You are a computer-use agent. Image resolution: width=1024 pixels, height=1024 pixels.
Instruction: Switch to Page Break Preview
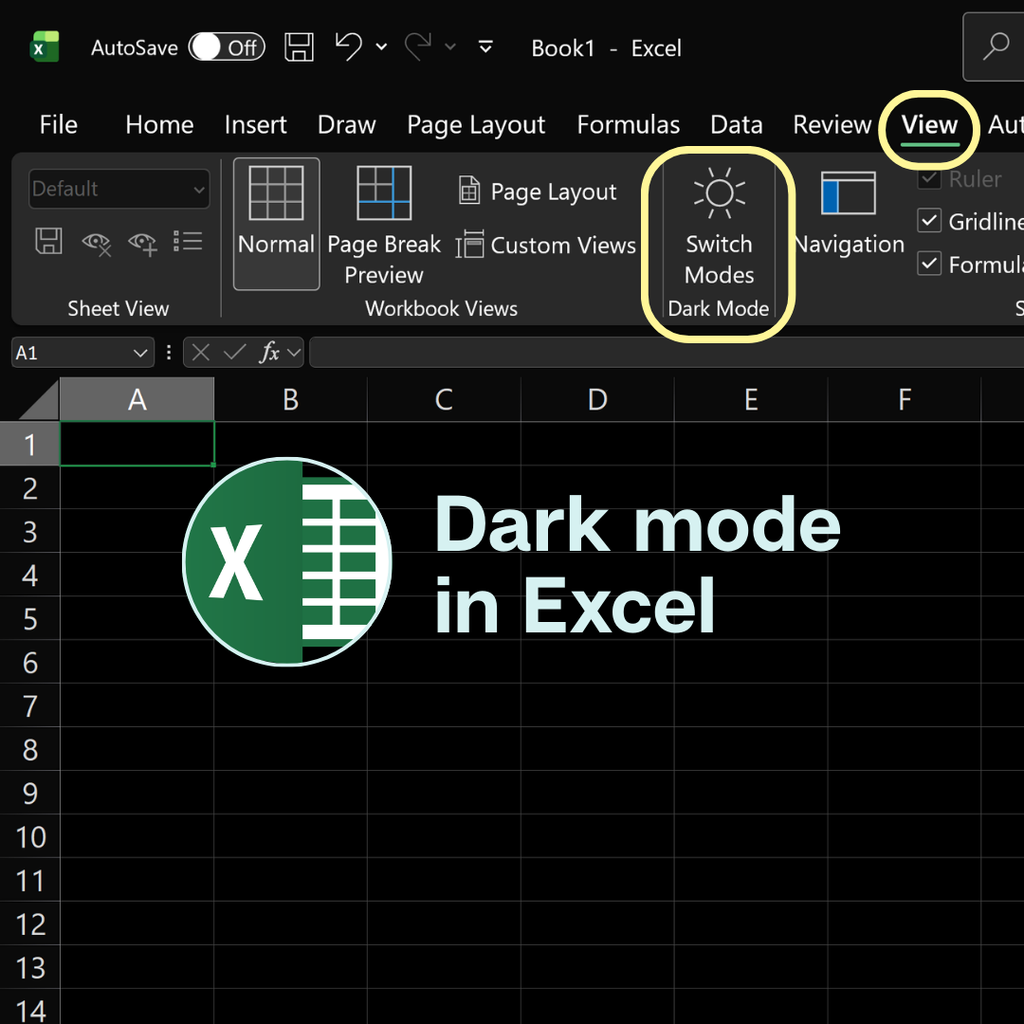click(x=384, y=223)
